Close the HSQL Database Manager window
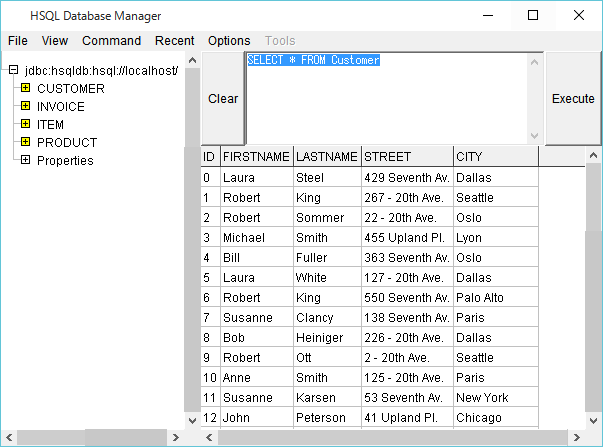 coord(578,15)
